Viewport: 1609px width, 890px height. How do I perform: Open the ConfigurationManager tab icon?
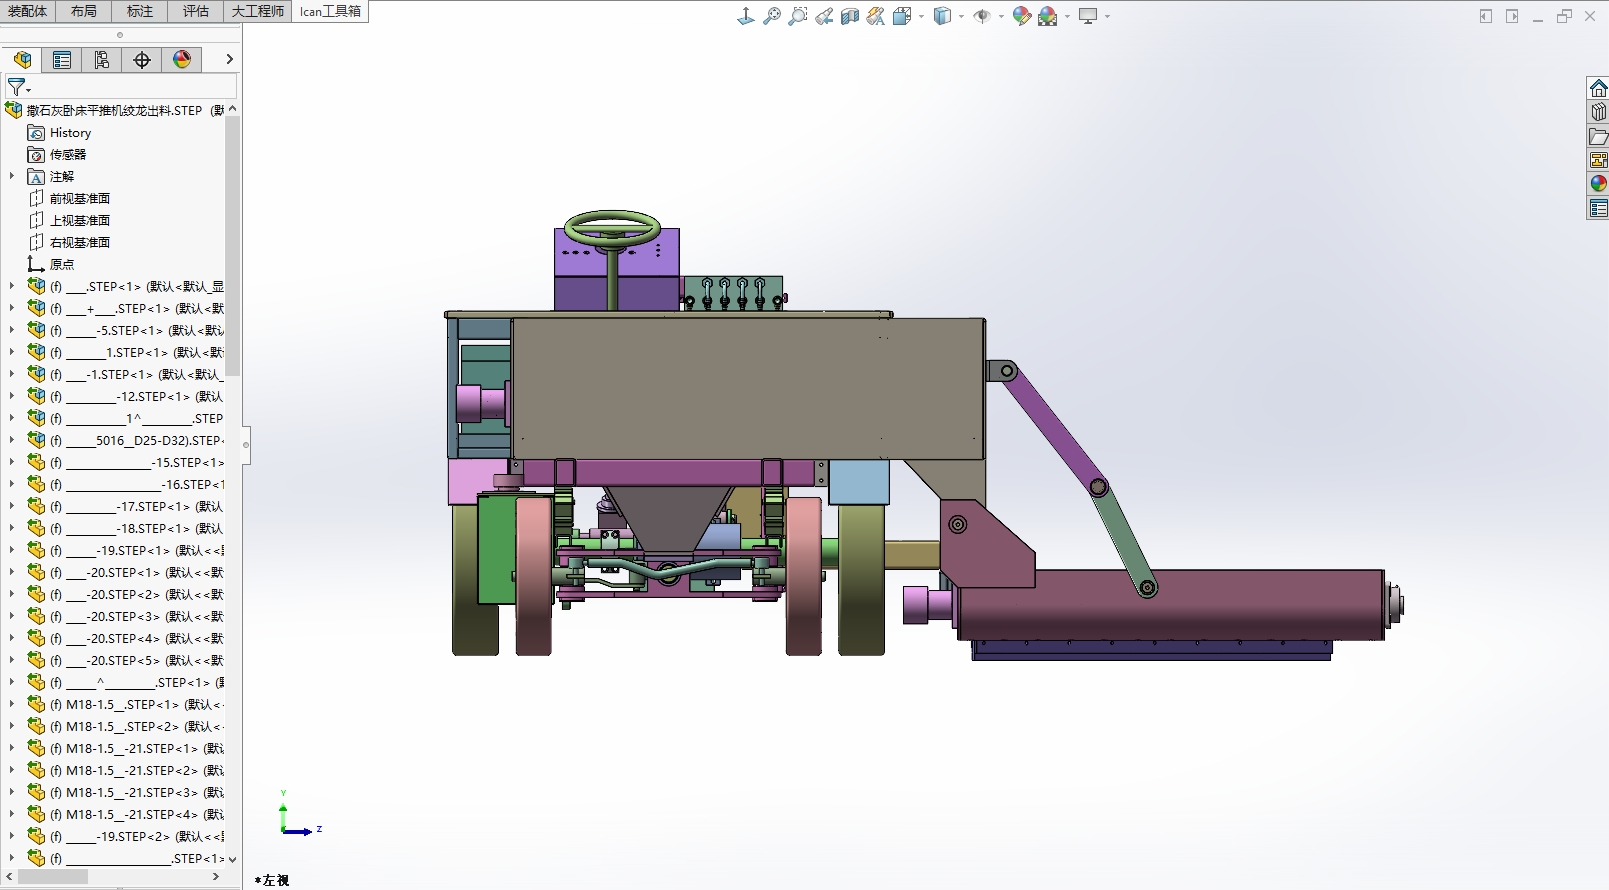pos(102,60)
